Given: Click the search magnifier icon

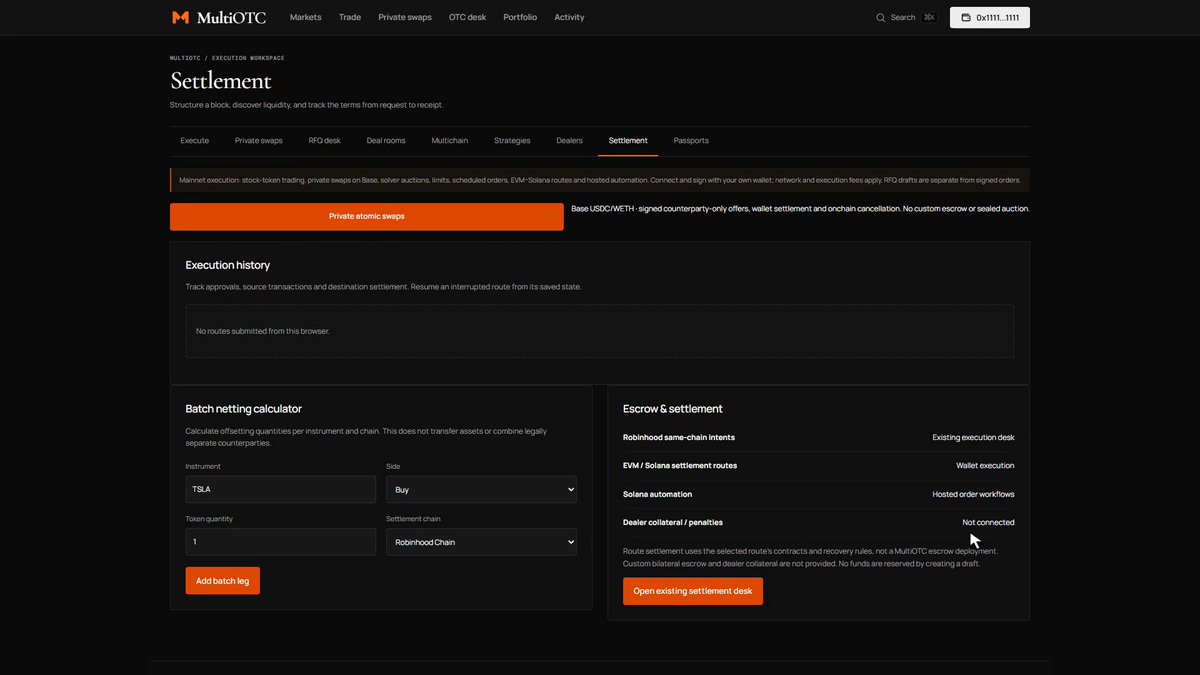Looking at the screenshot, I should tap(881, 17).
